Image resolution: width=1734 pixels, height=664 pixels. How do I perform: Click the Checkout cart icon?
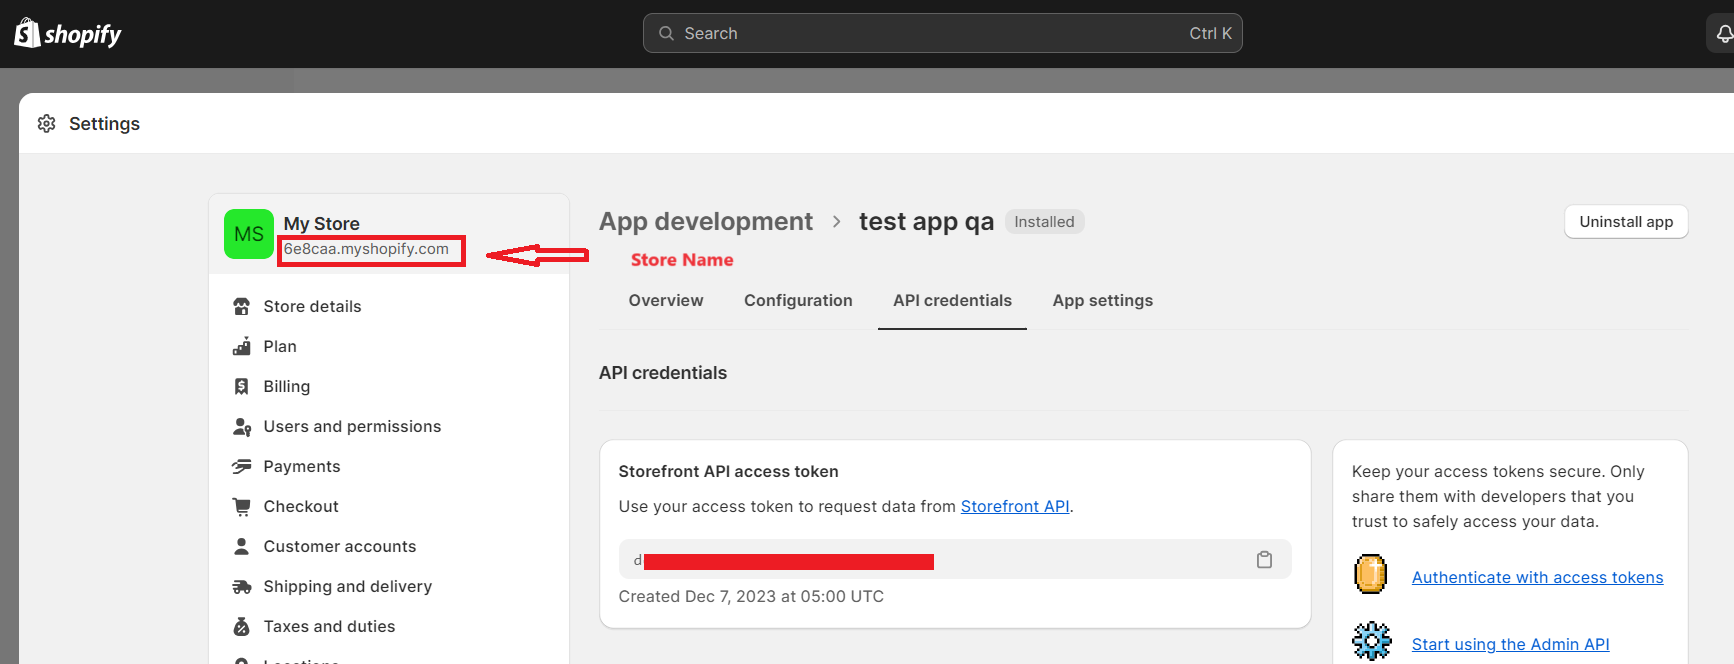(241, 506)
